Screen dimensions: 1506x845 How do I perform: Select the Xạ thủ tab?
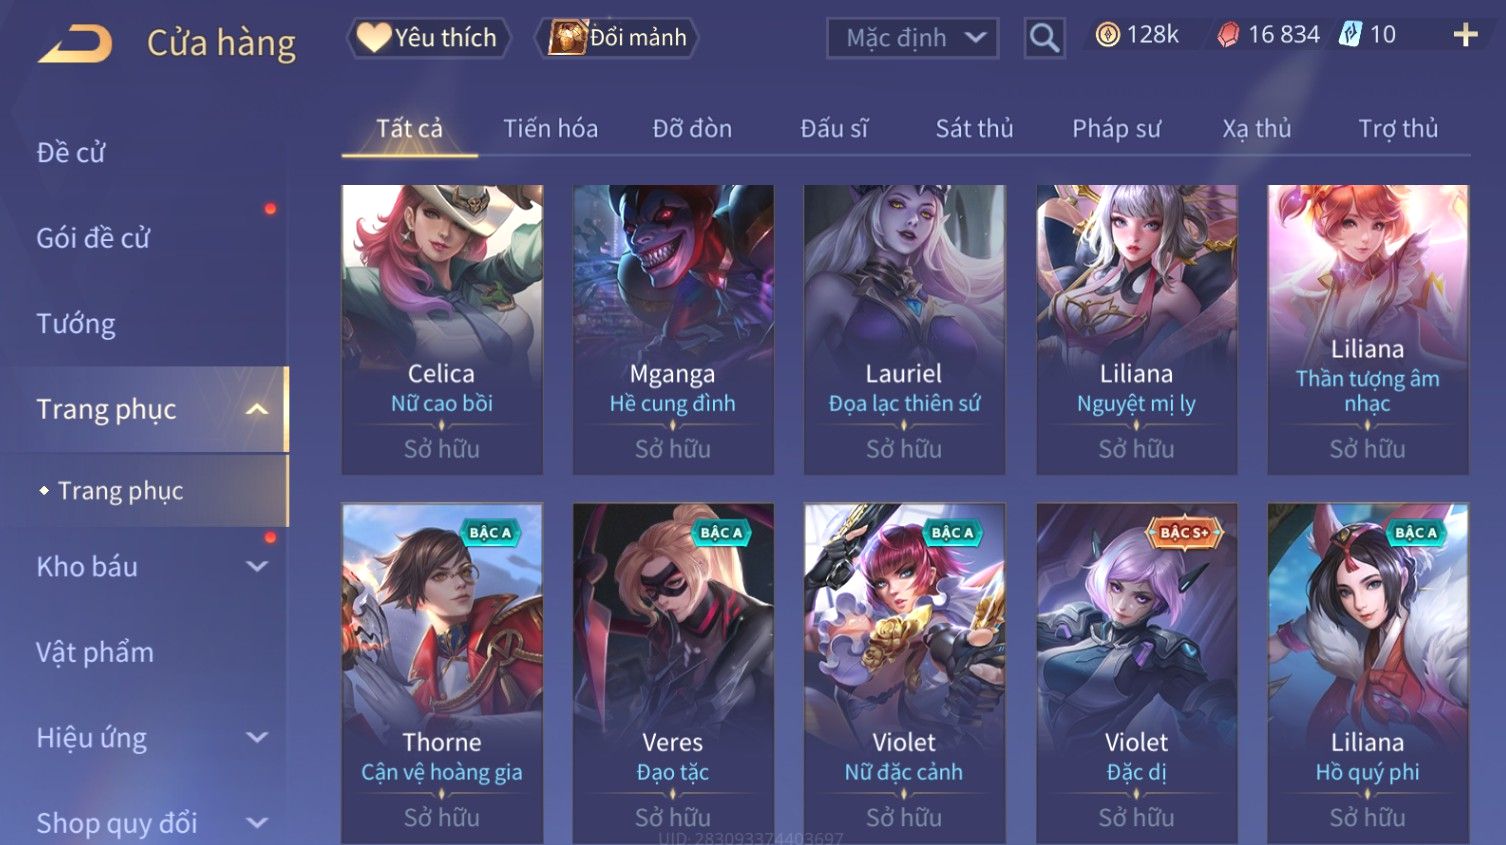[1257, 128]
